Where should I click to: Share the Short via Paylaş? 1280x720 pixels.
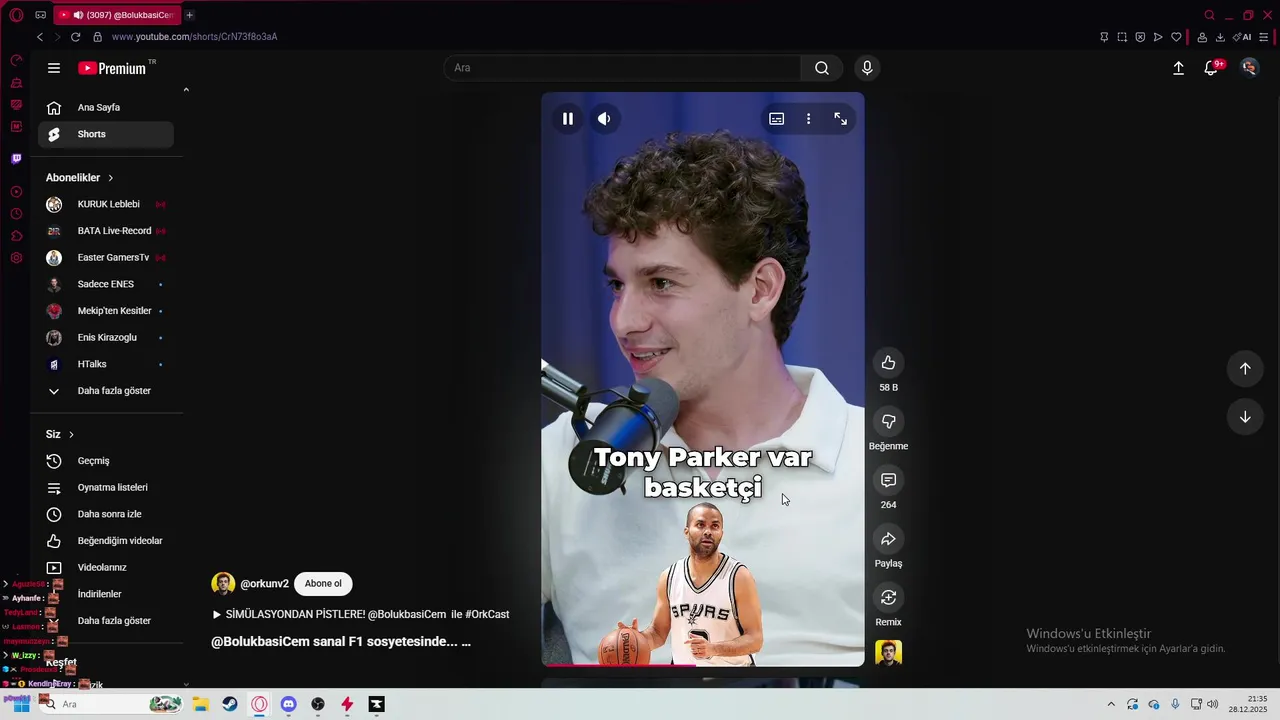888,539
